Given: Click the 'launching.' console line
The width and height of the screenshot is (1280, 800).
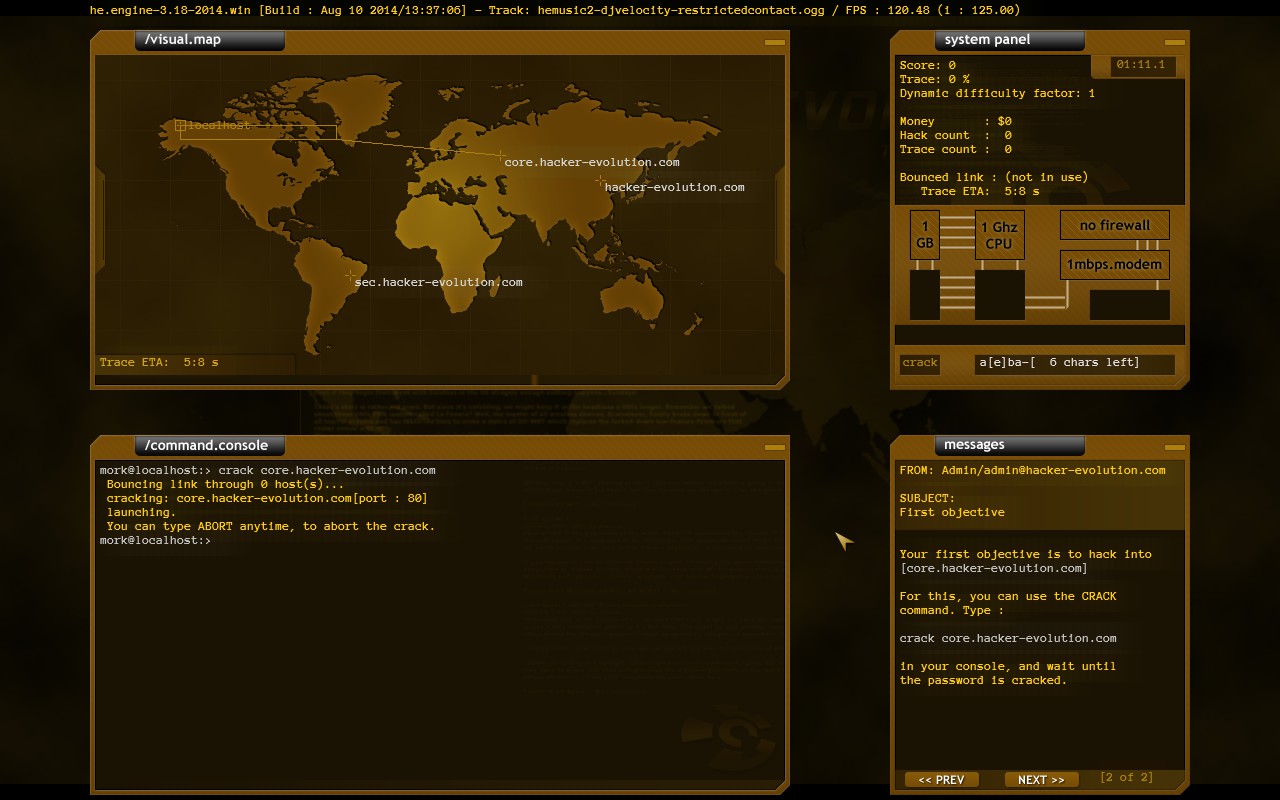Looking at the screenshot, I should pyautogui.click(x=142, y=512).
